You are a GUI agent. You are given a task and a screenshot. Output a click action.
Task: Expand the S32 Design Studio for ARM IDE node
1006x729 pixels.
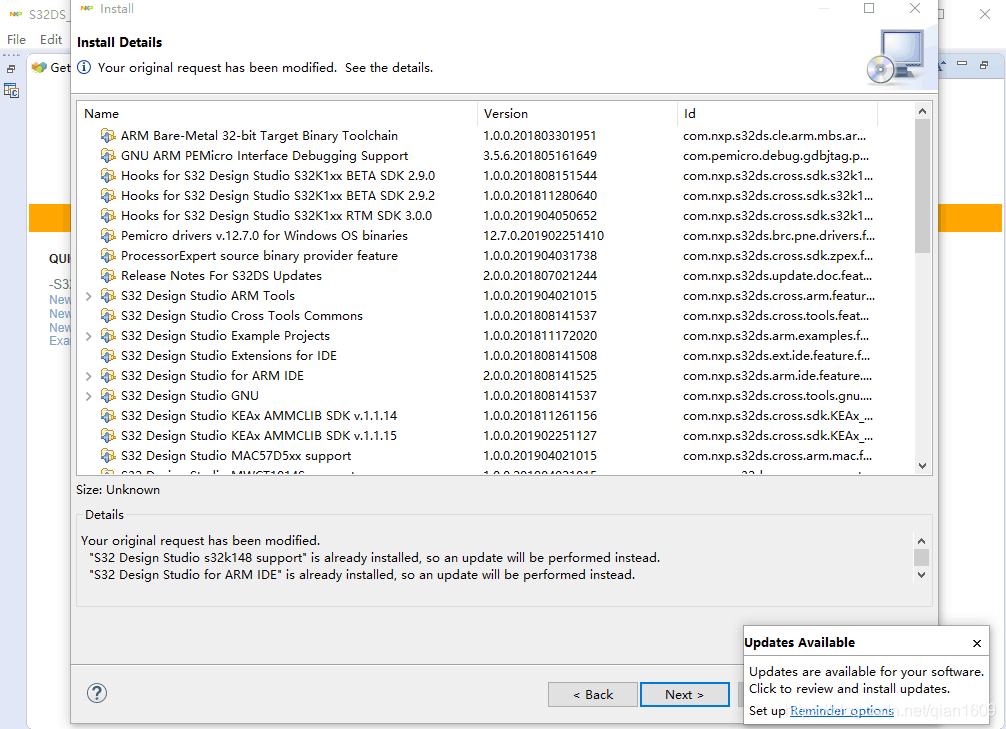(89, 376)
